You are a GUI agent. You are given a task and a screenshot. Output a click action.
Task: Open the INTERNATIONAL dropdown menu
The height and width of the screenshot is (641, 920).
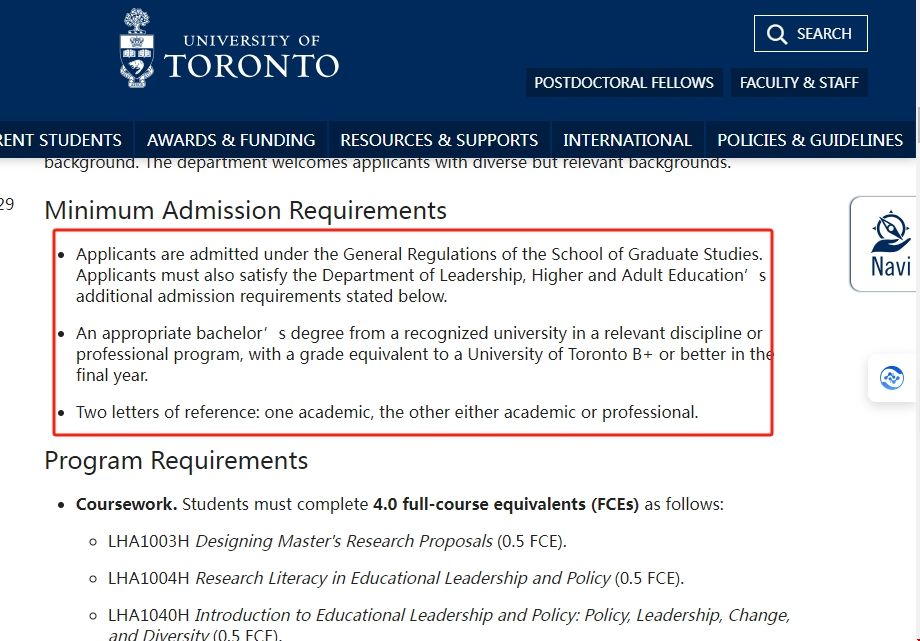[x=627, y=140]
